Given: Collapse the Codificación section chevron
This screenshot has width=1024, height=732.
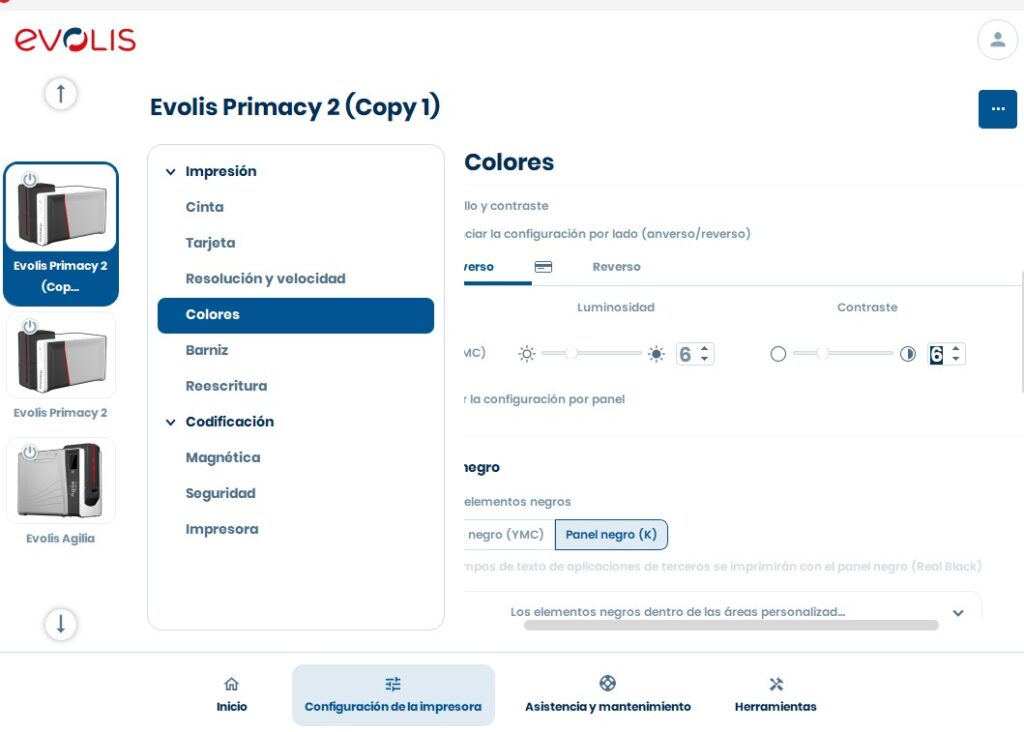Looking at the screenshot, I should coord(170,422).
